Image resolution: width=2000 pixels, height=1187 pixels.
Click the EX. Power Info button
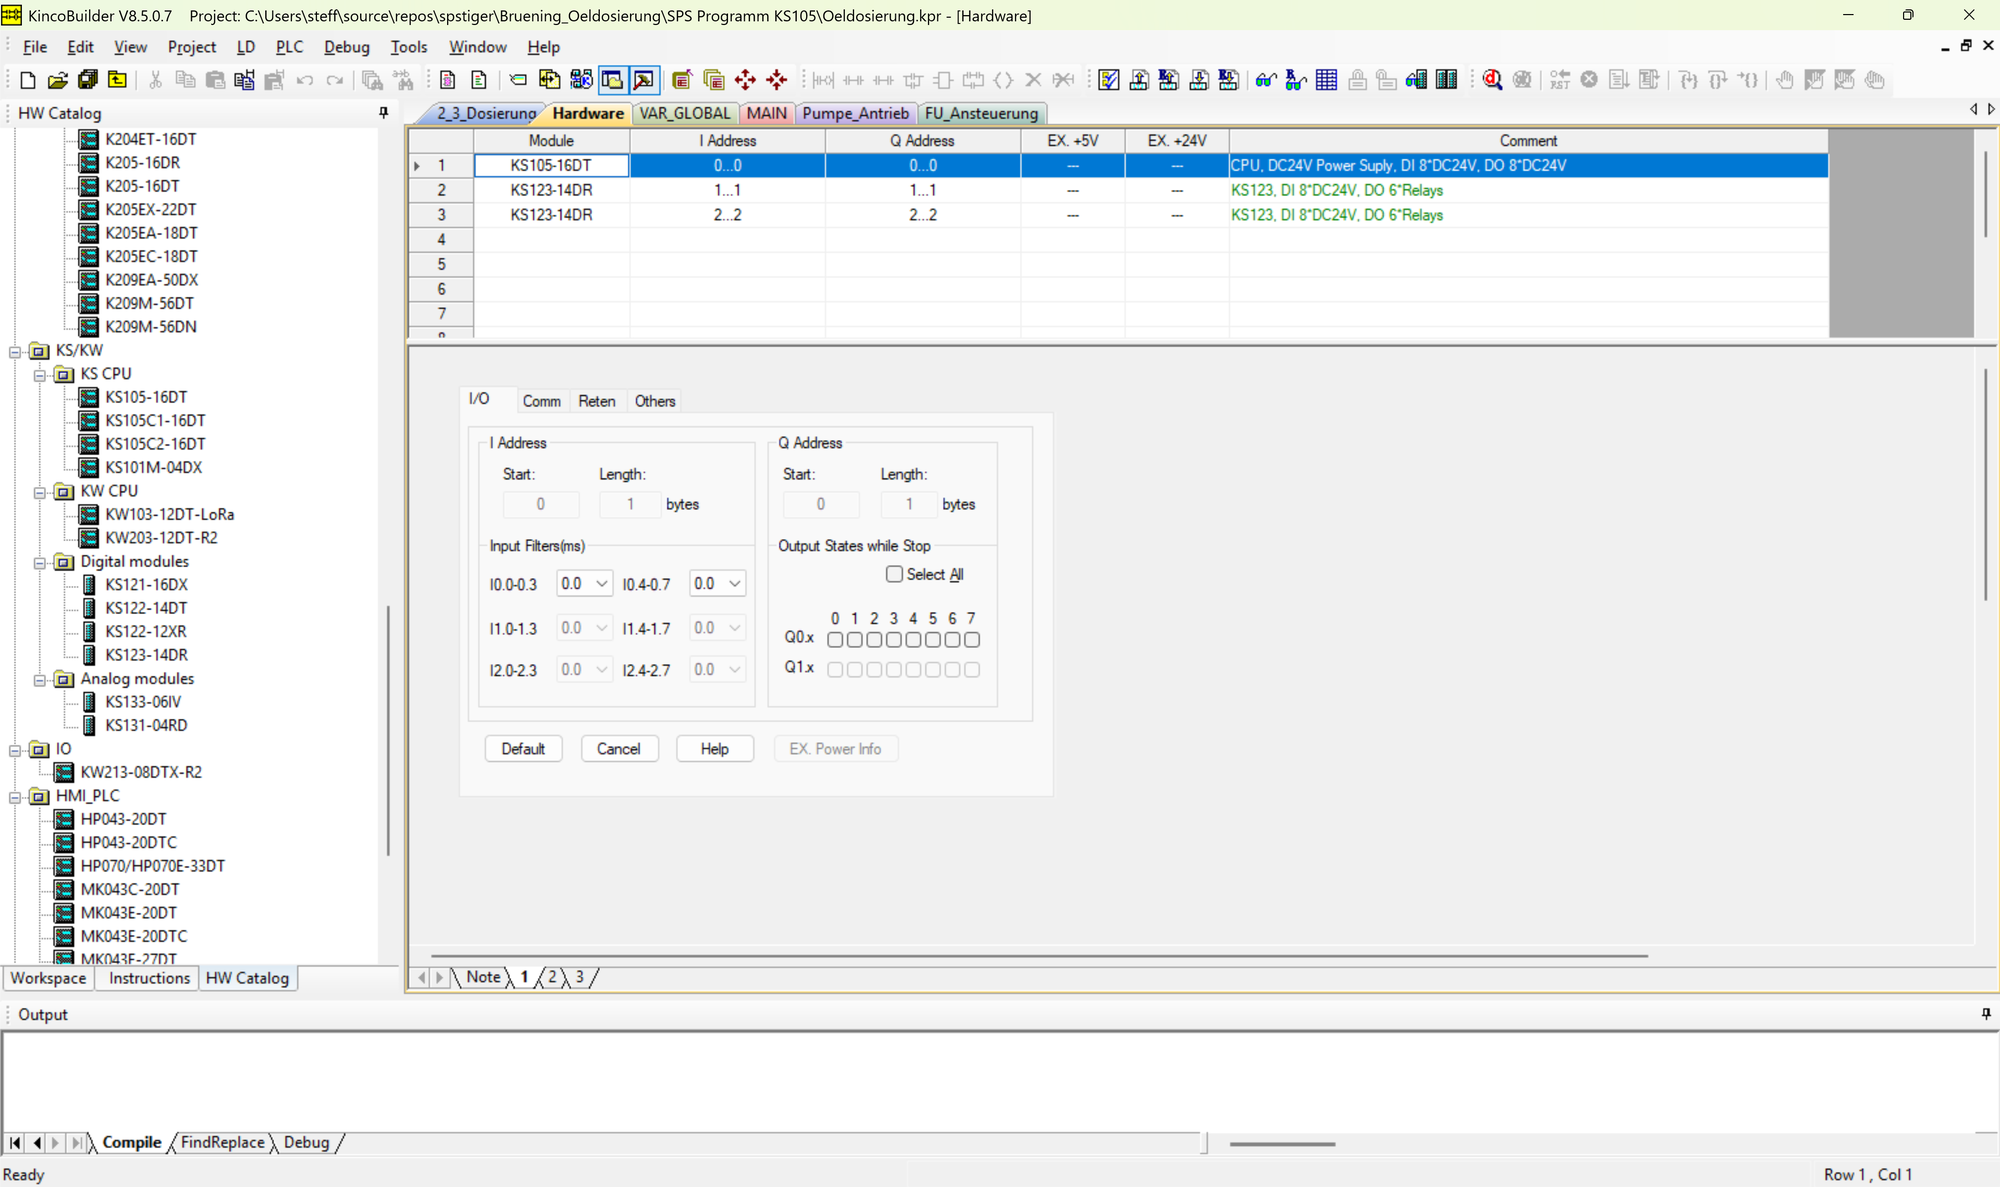[836, 748]
